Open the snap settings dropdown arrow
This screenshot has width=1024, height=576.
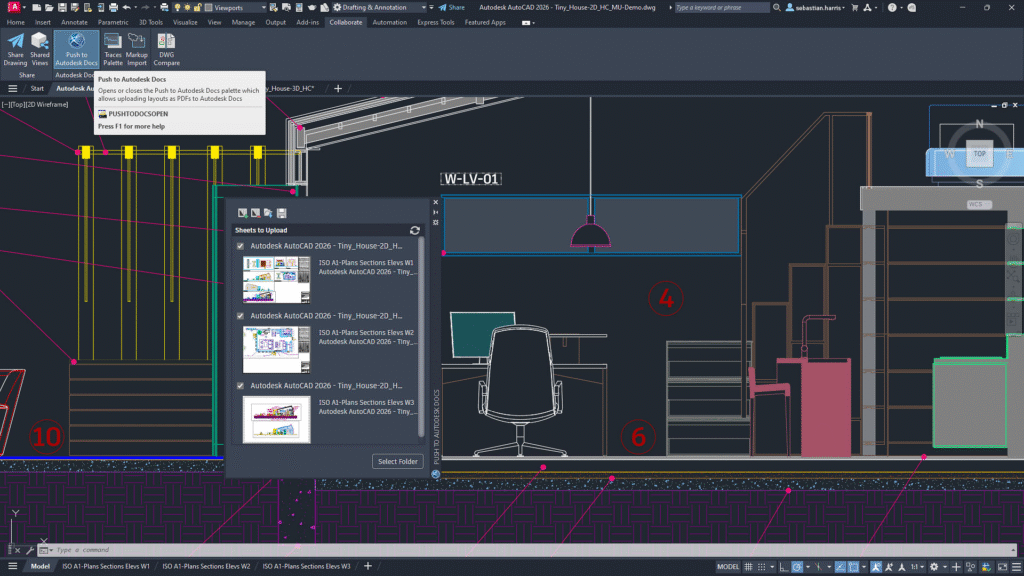[772, 566]
